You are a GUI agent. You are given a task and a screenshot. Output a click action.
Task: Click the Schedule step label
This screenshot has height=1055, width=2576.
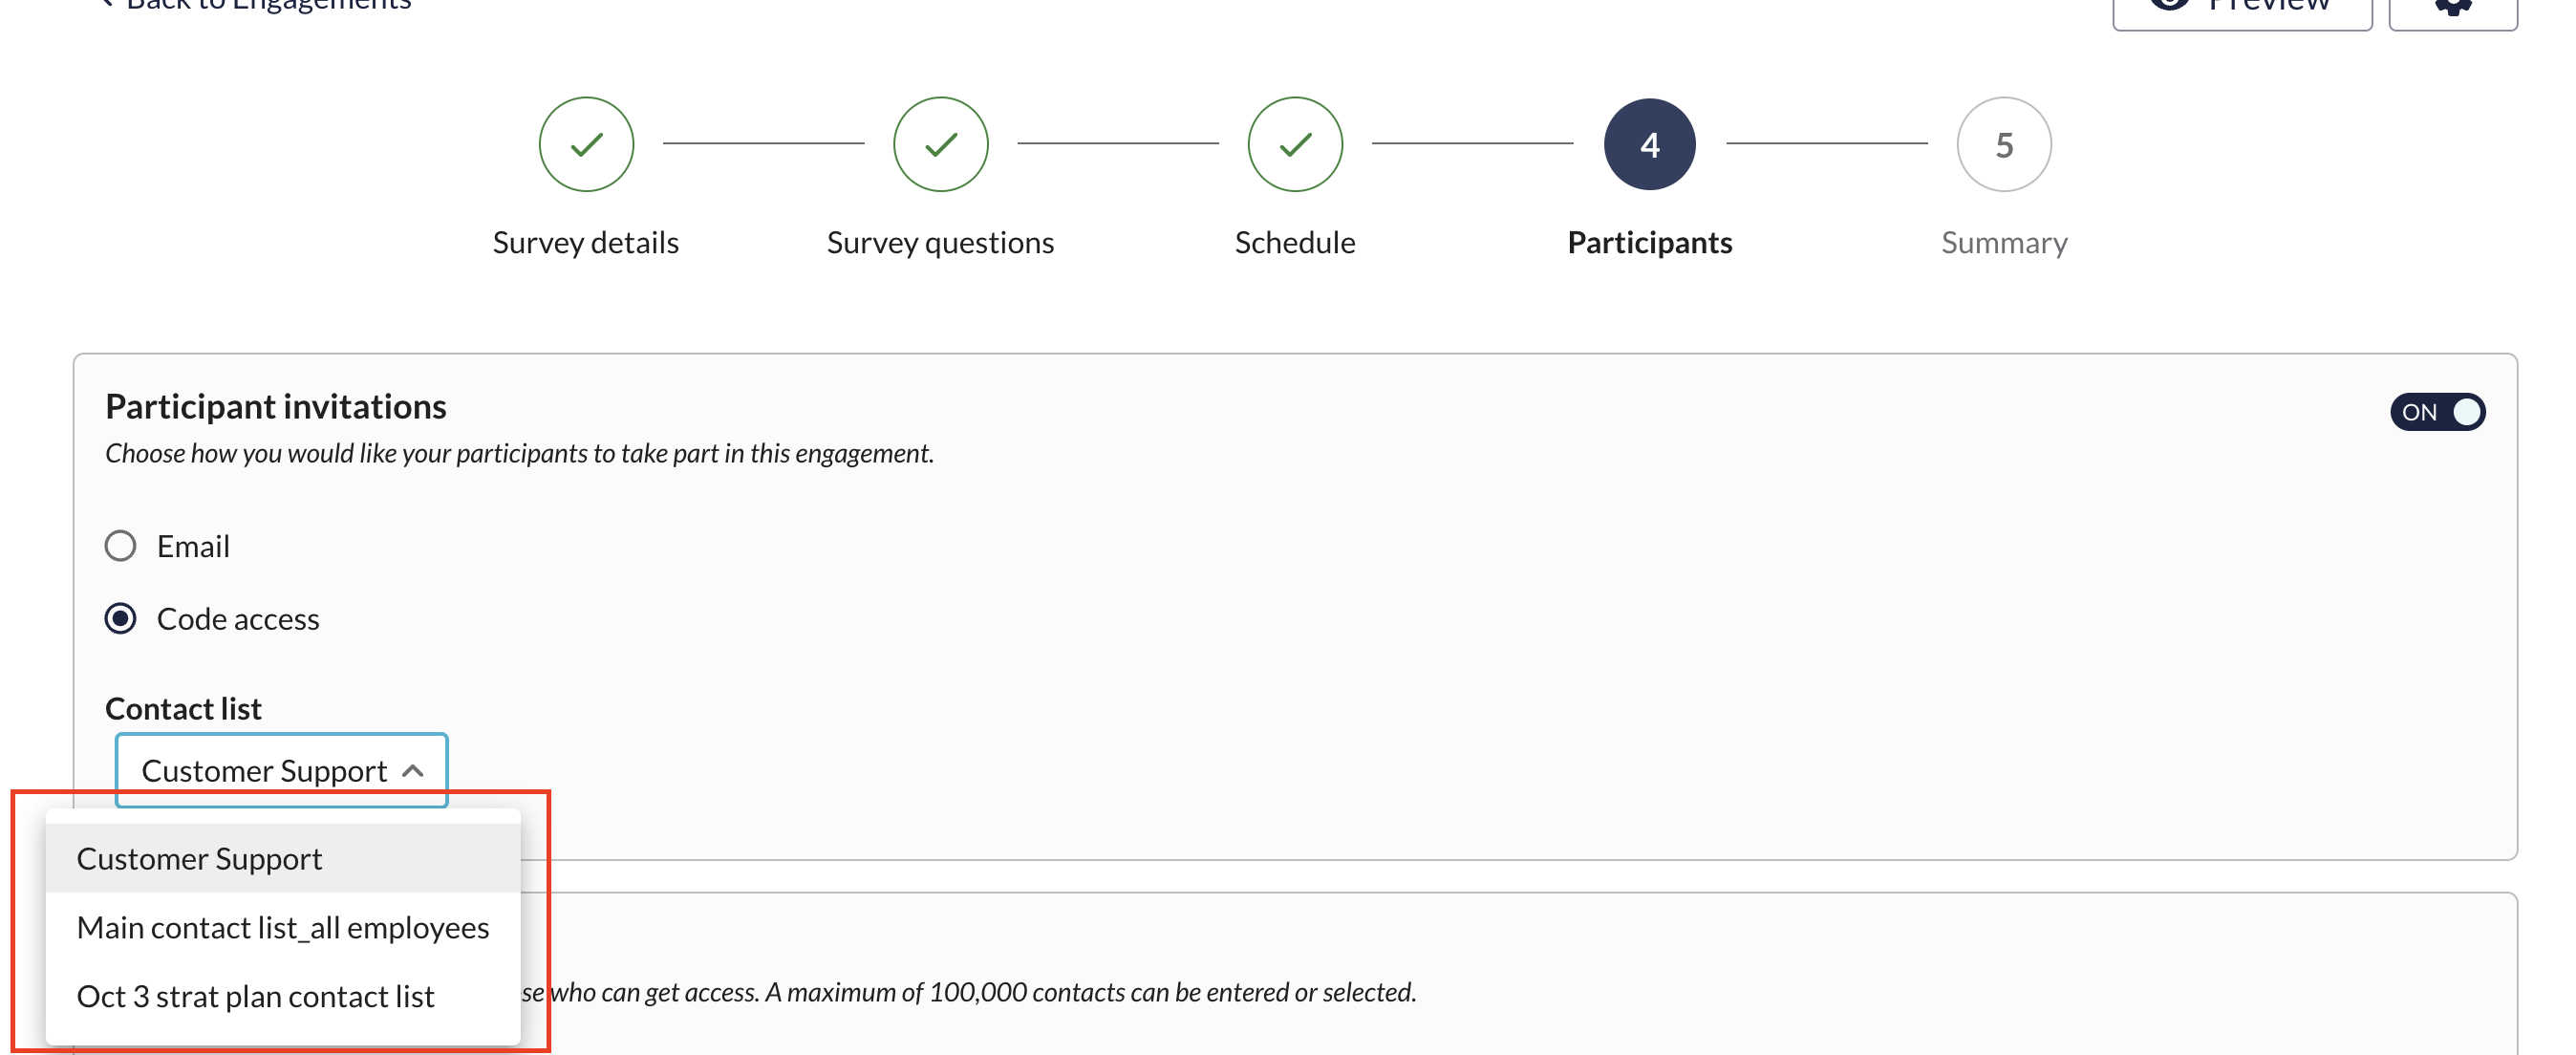click(x=1294, y=243)
